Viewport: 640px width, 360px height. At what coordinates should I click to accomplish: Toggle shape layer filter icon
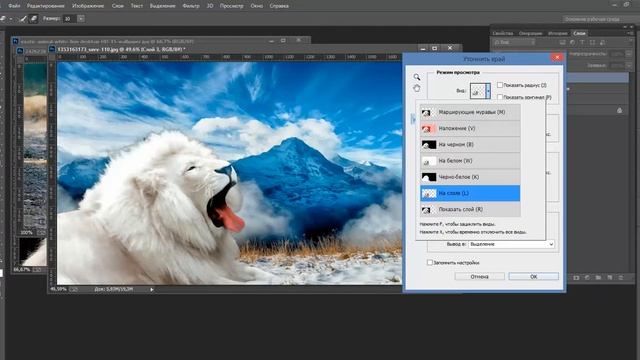click(592, 42)
